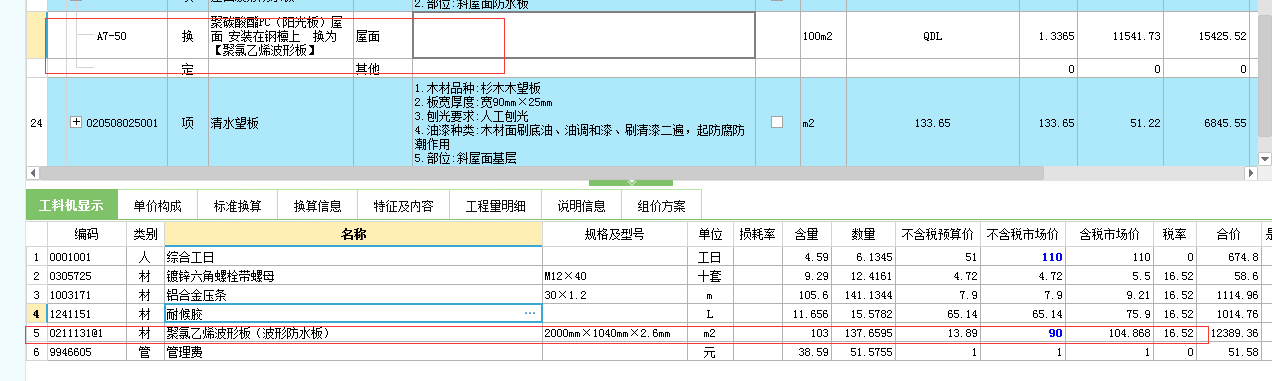Image resolution: width=1272 pixels, height=381 pixels.
Task: Click row number 24 in upper grid
Action: pos(36,123)
